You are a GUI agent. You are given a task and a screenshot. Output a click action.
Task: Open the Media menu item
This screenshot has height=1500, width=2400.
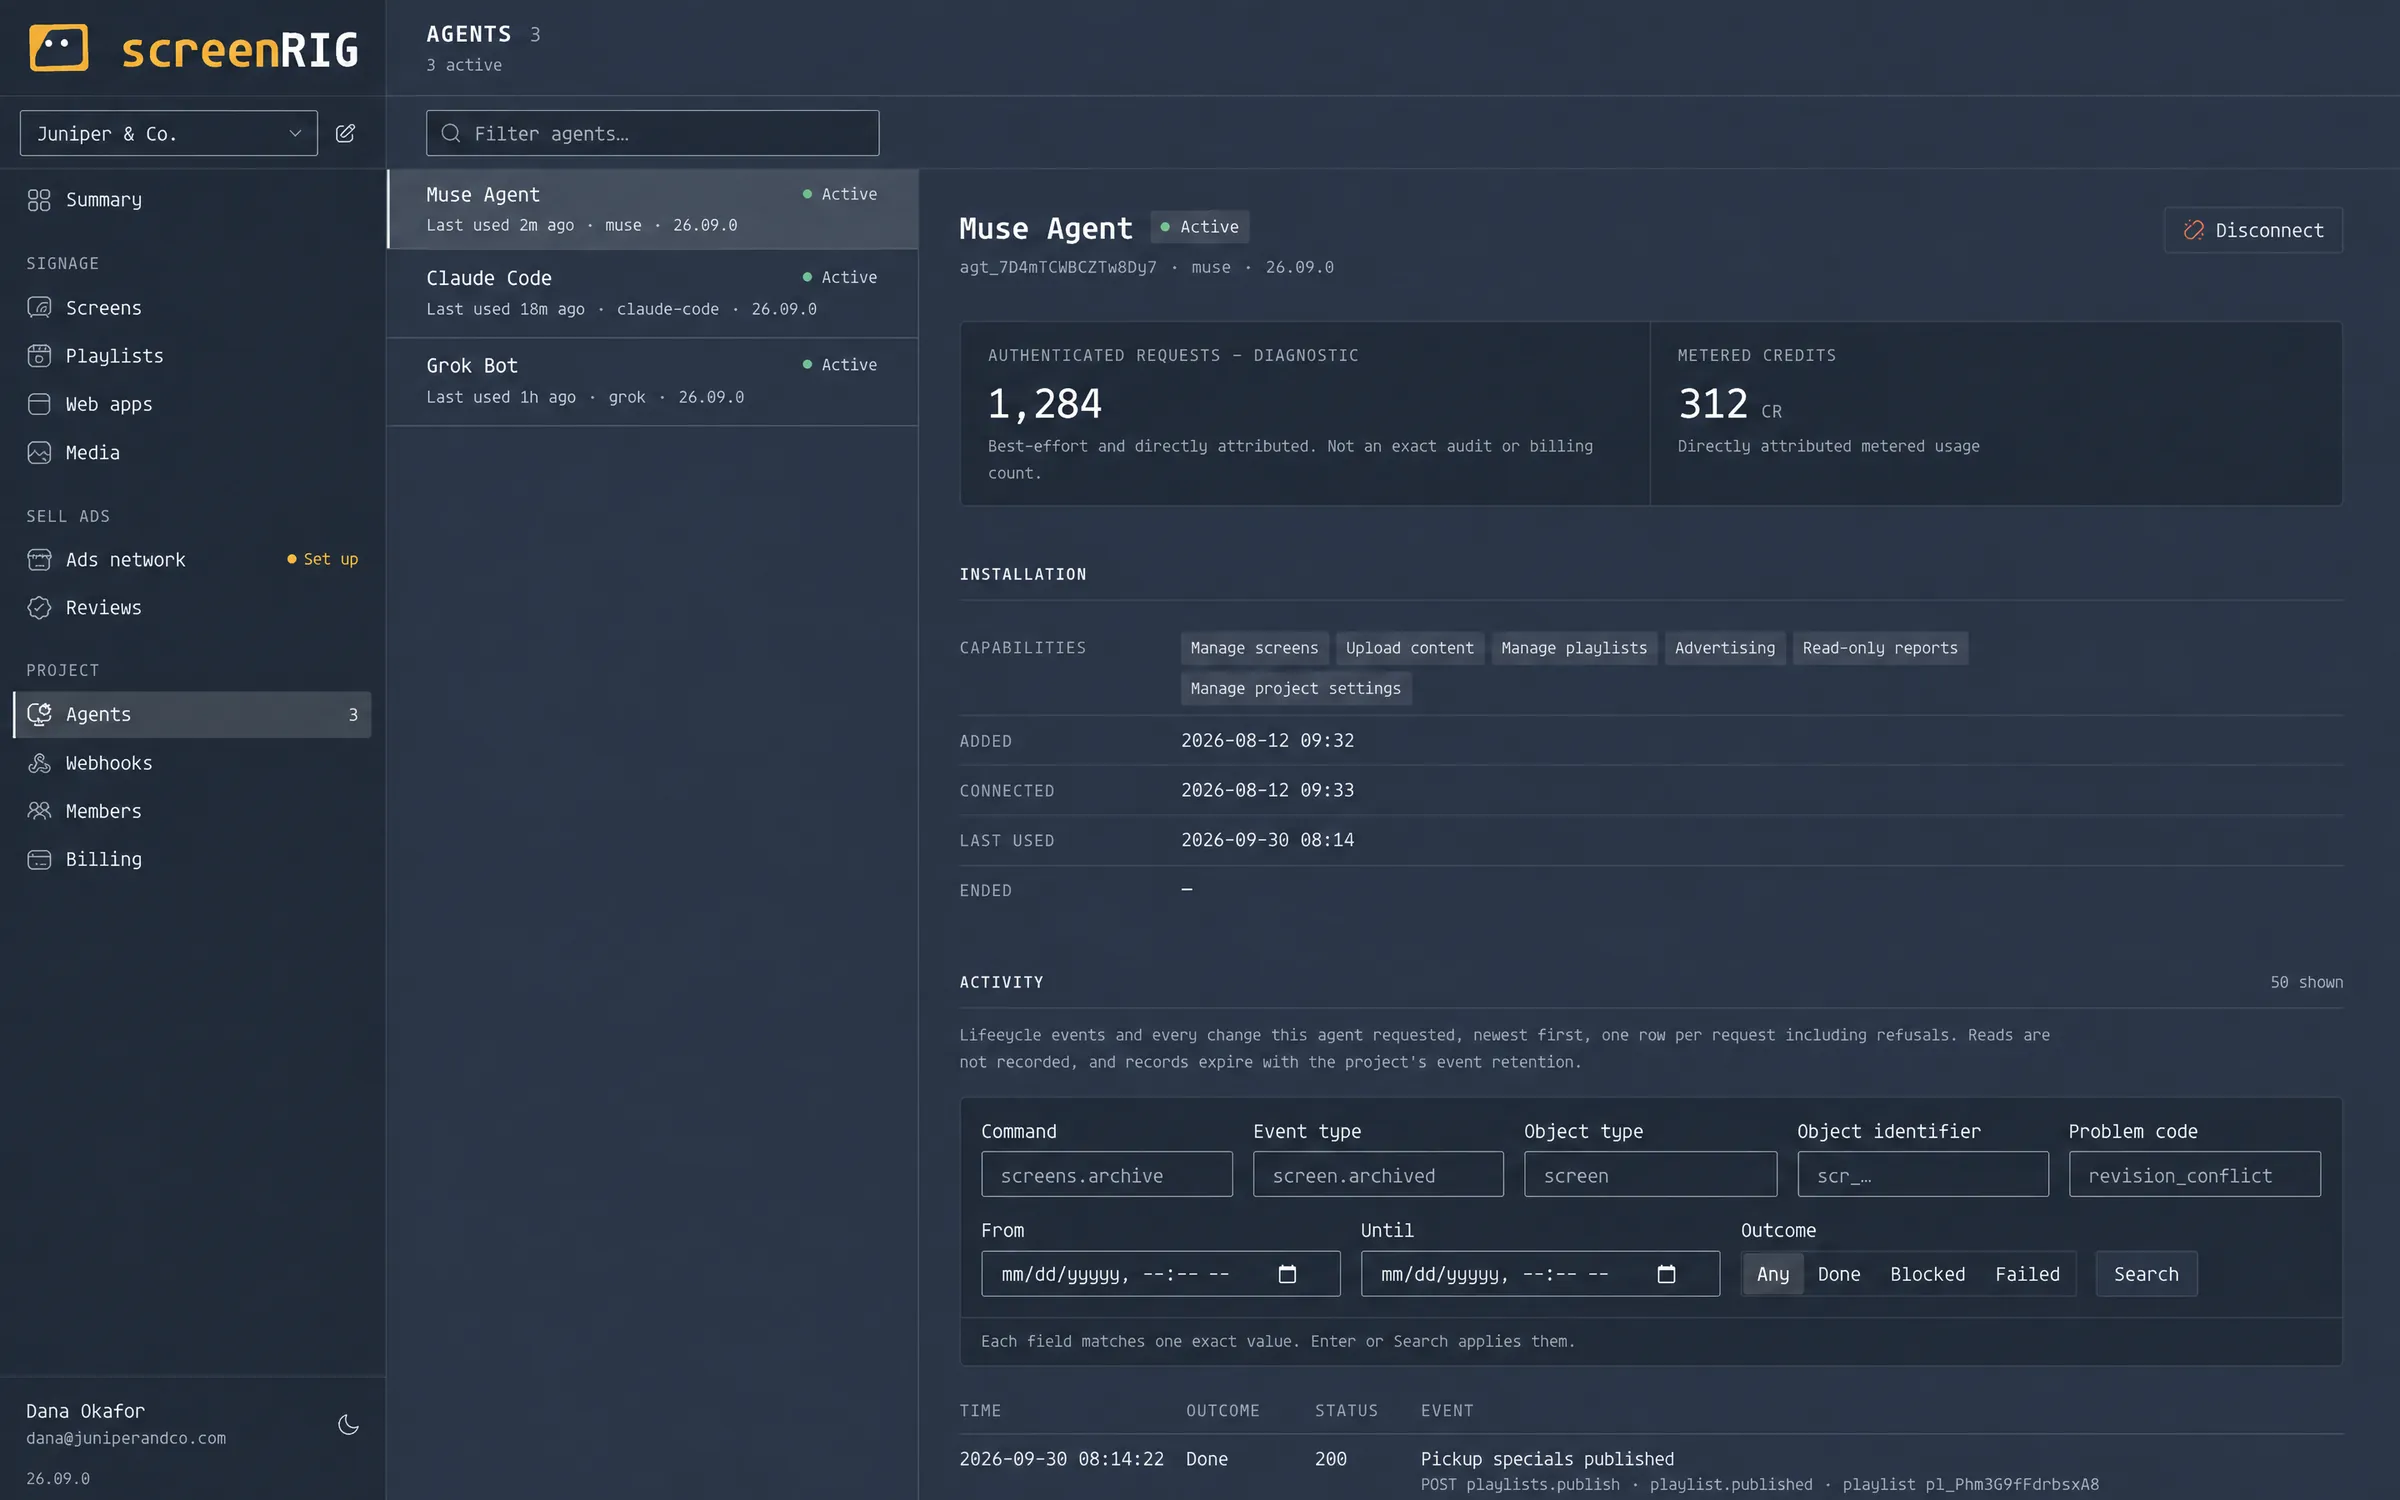[192, 453]
